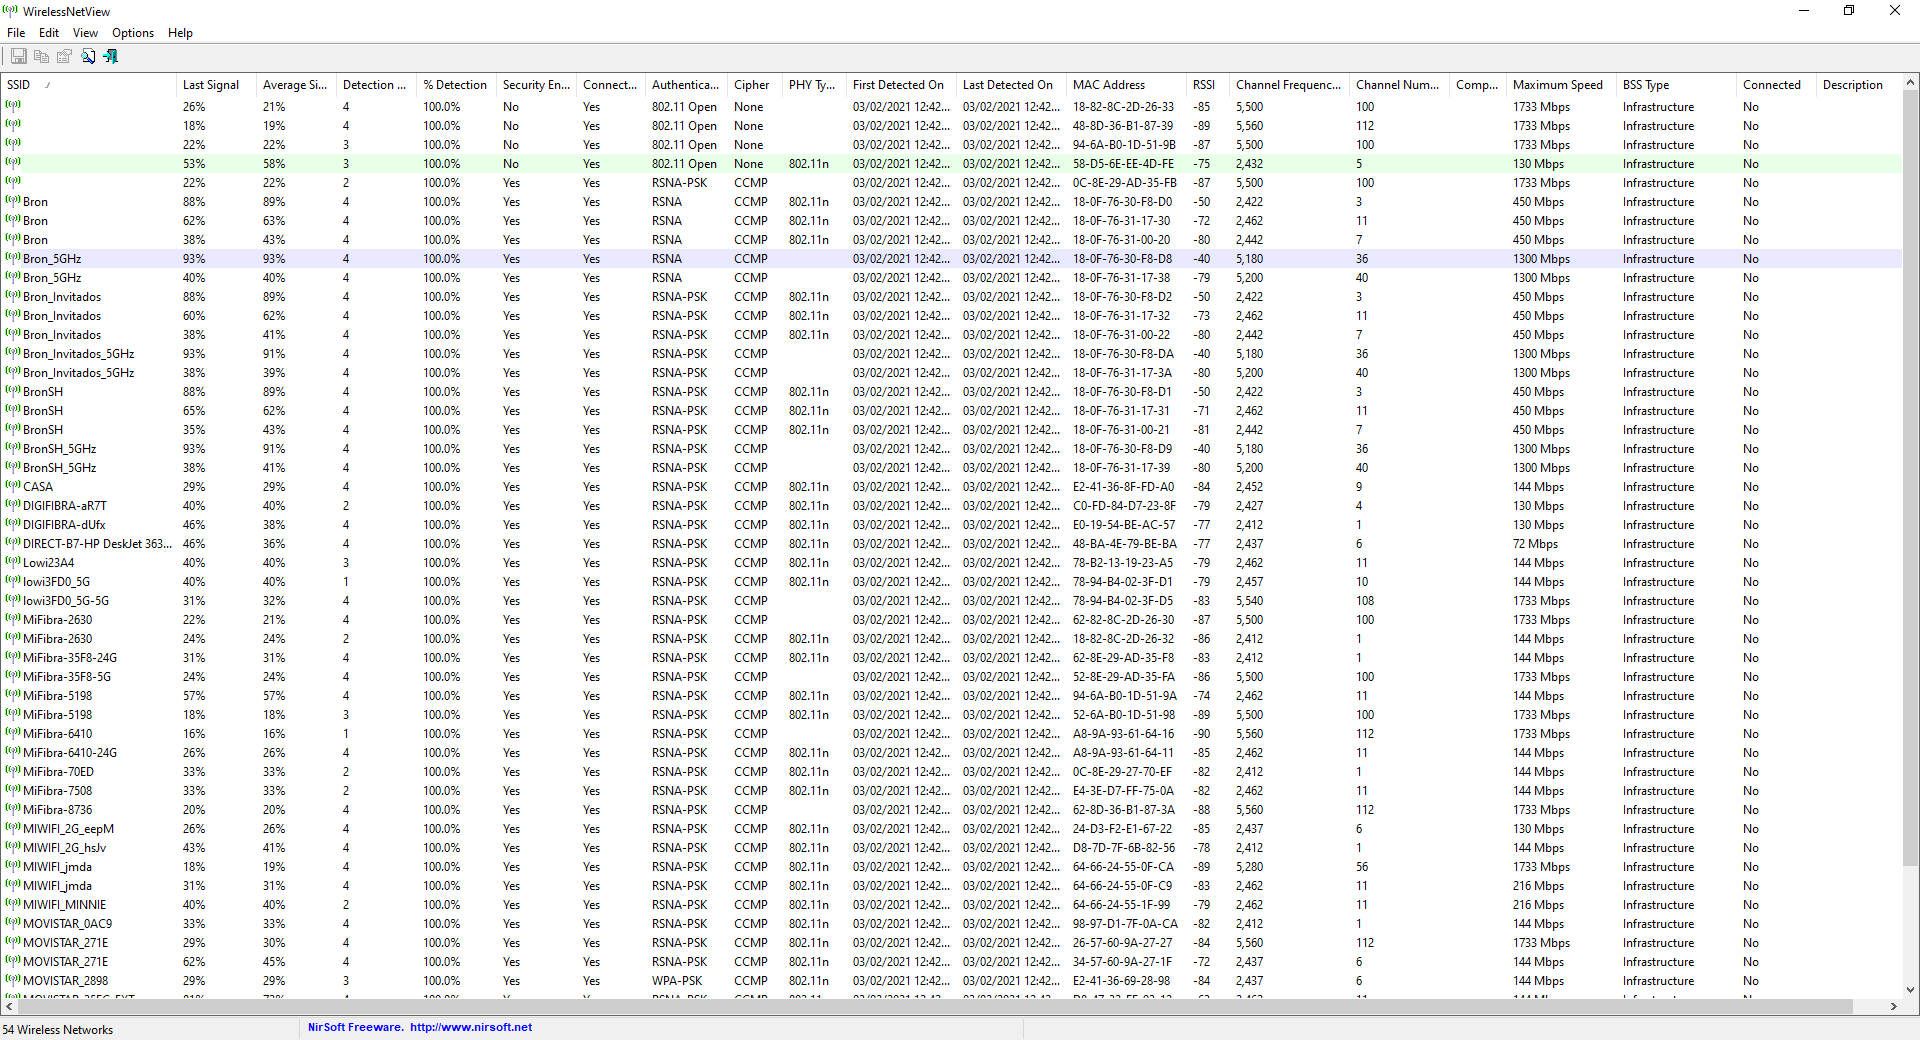Select the CASA network name

38,487
